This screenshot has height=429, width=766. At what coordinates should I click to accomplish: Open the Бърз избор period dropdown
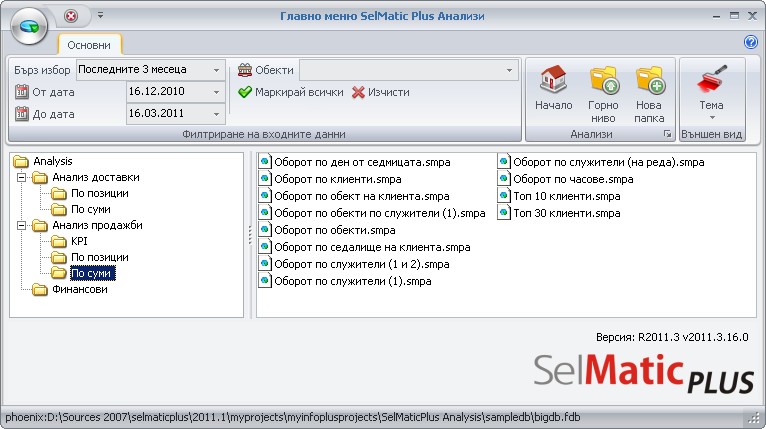pyautogui.click(x=216, y=70)
